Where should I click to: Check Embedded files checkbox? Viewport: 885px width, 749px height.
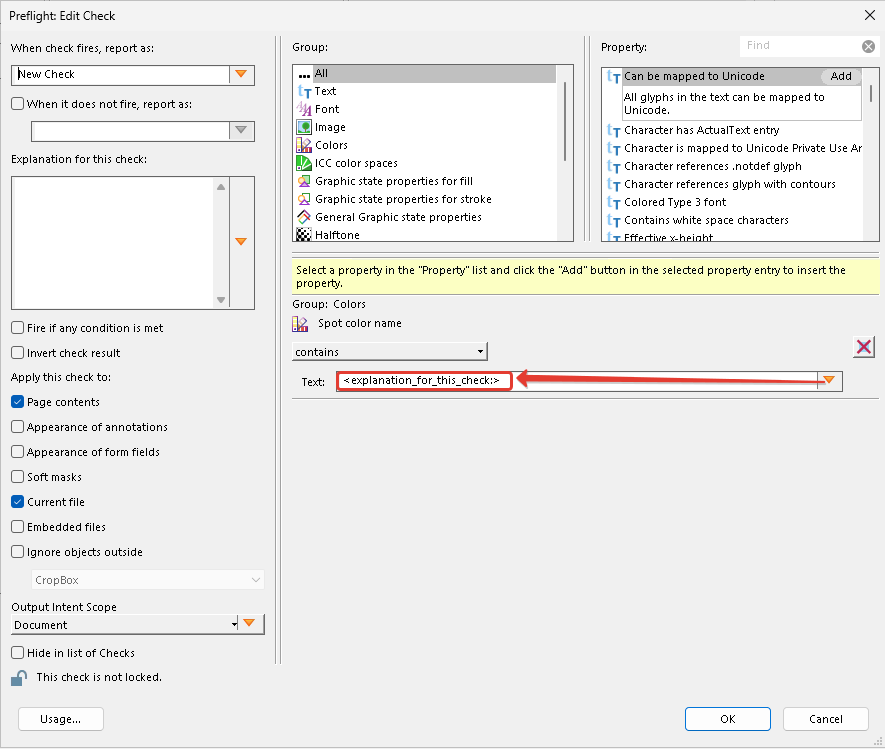click(17, 527)
